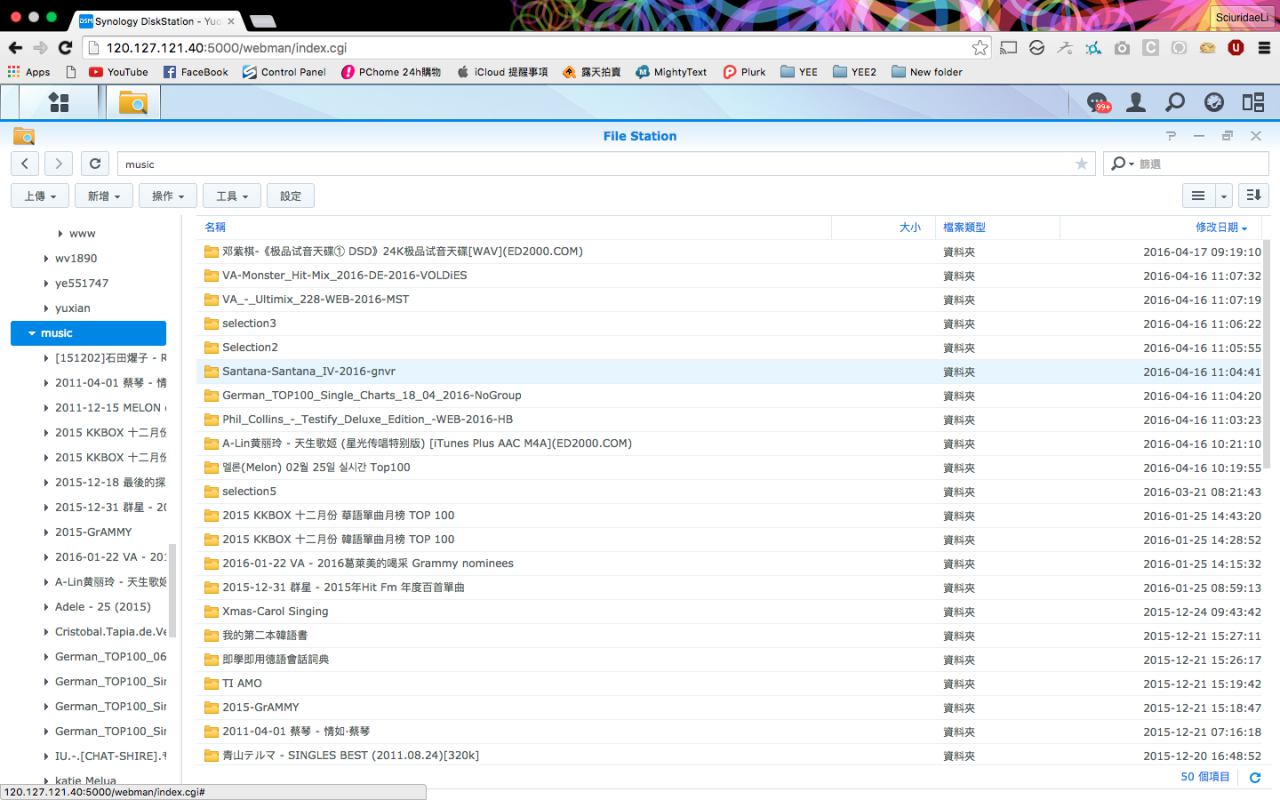Open the DSM main menu grid icon
Viewport: 1280px width, 800px height.
(59, 102)
